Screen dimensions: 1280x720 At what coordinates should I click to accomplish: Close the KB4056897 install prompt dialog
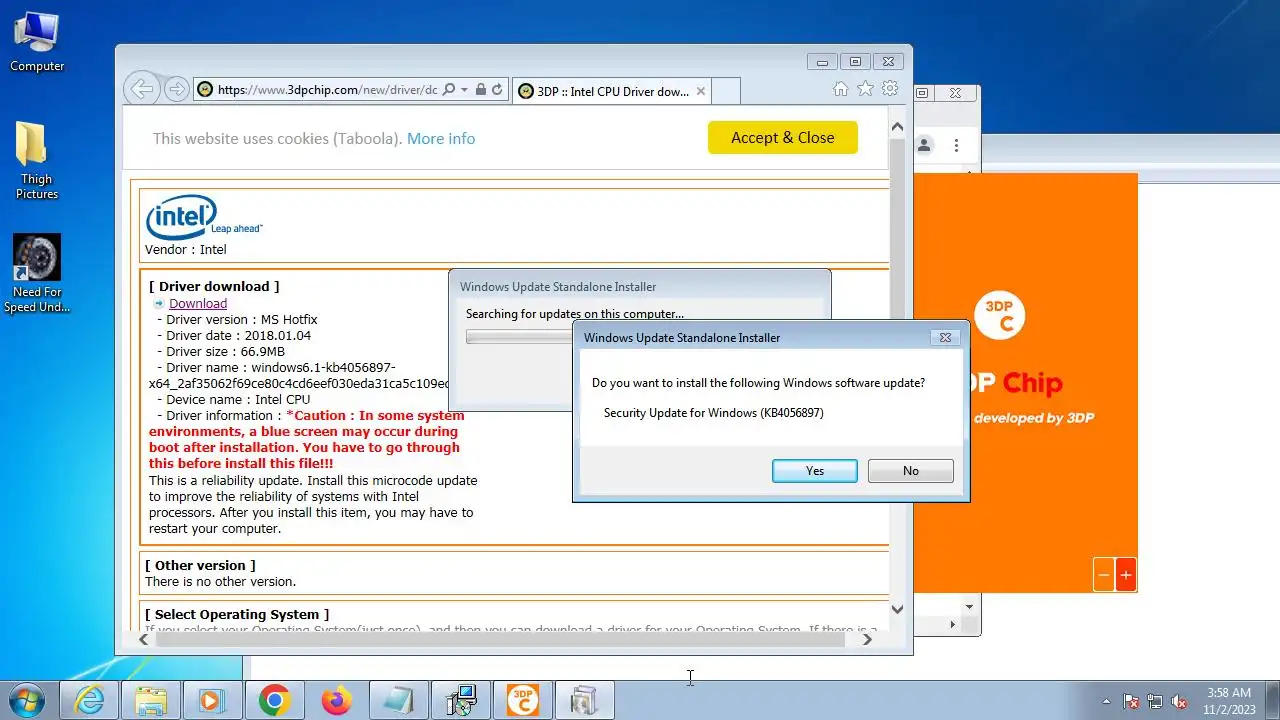[945, 338]
